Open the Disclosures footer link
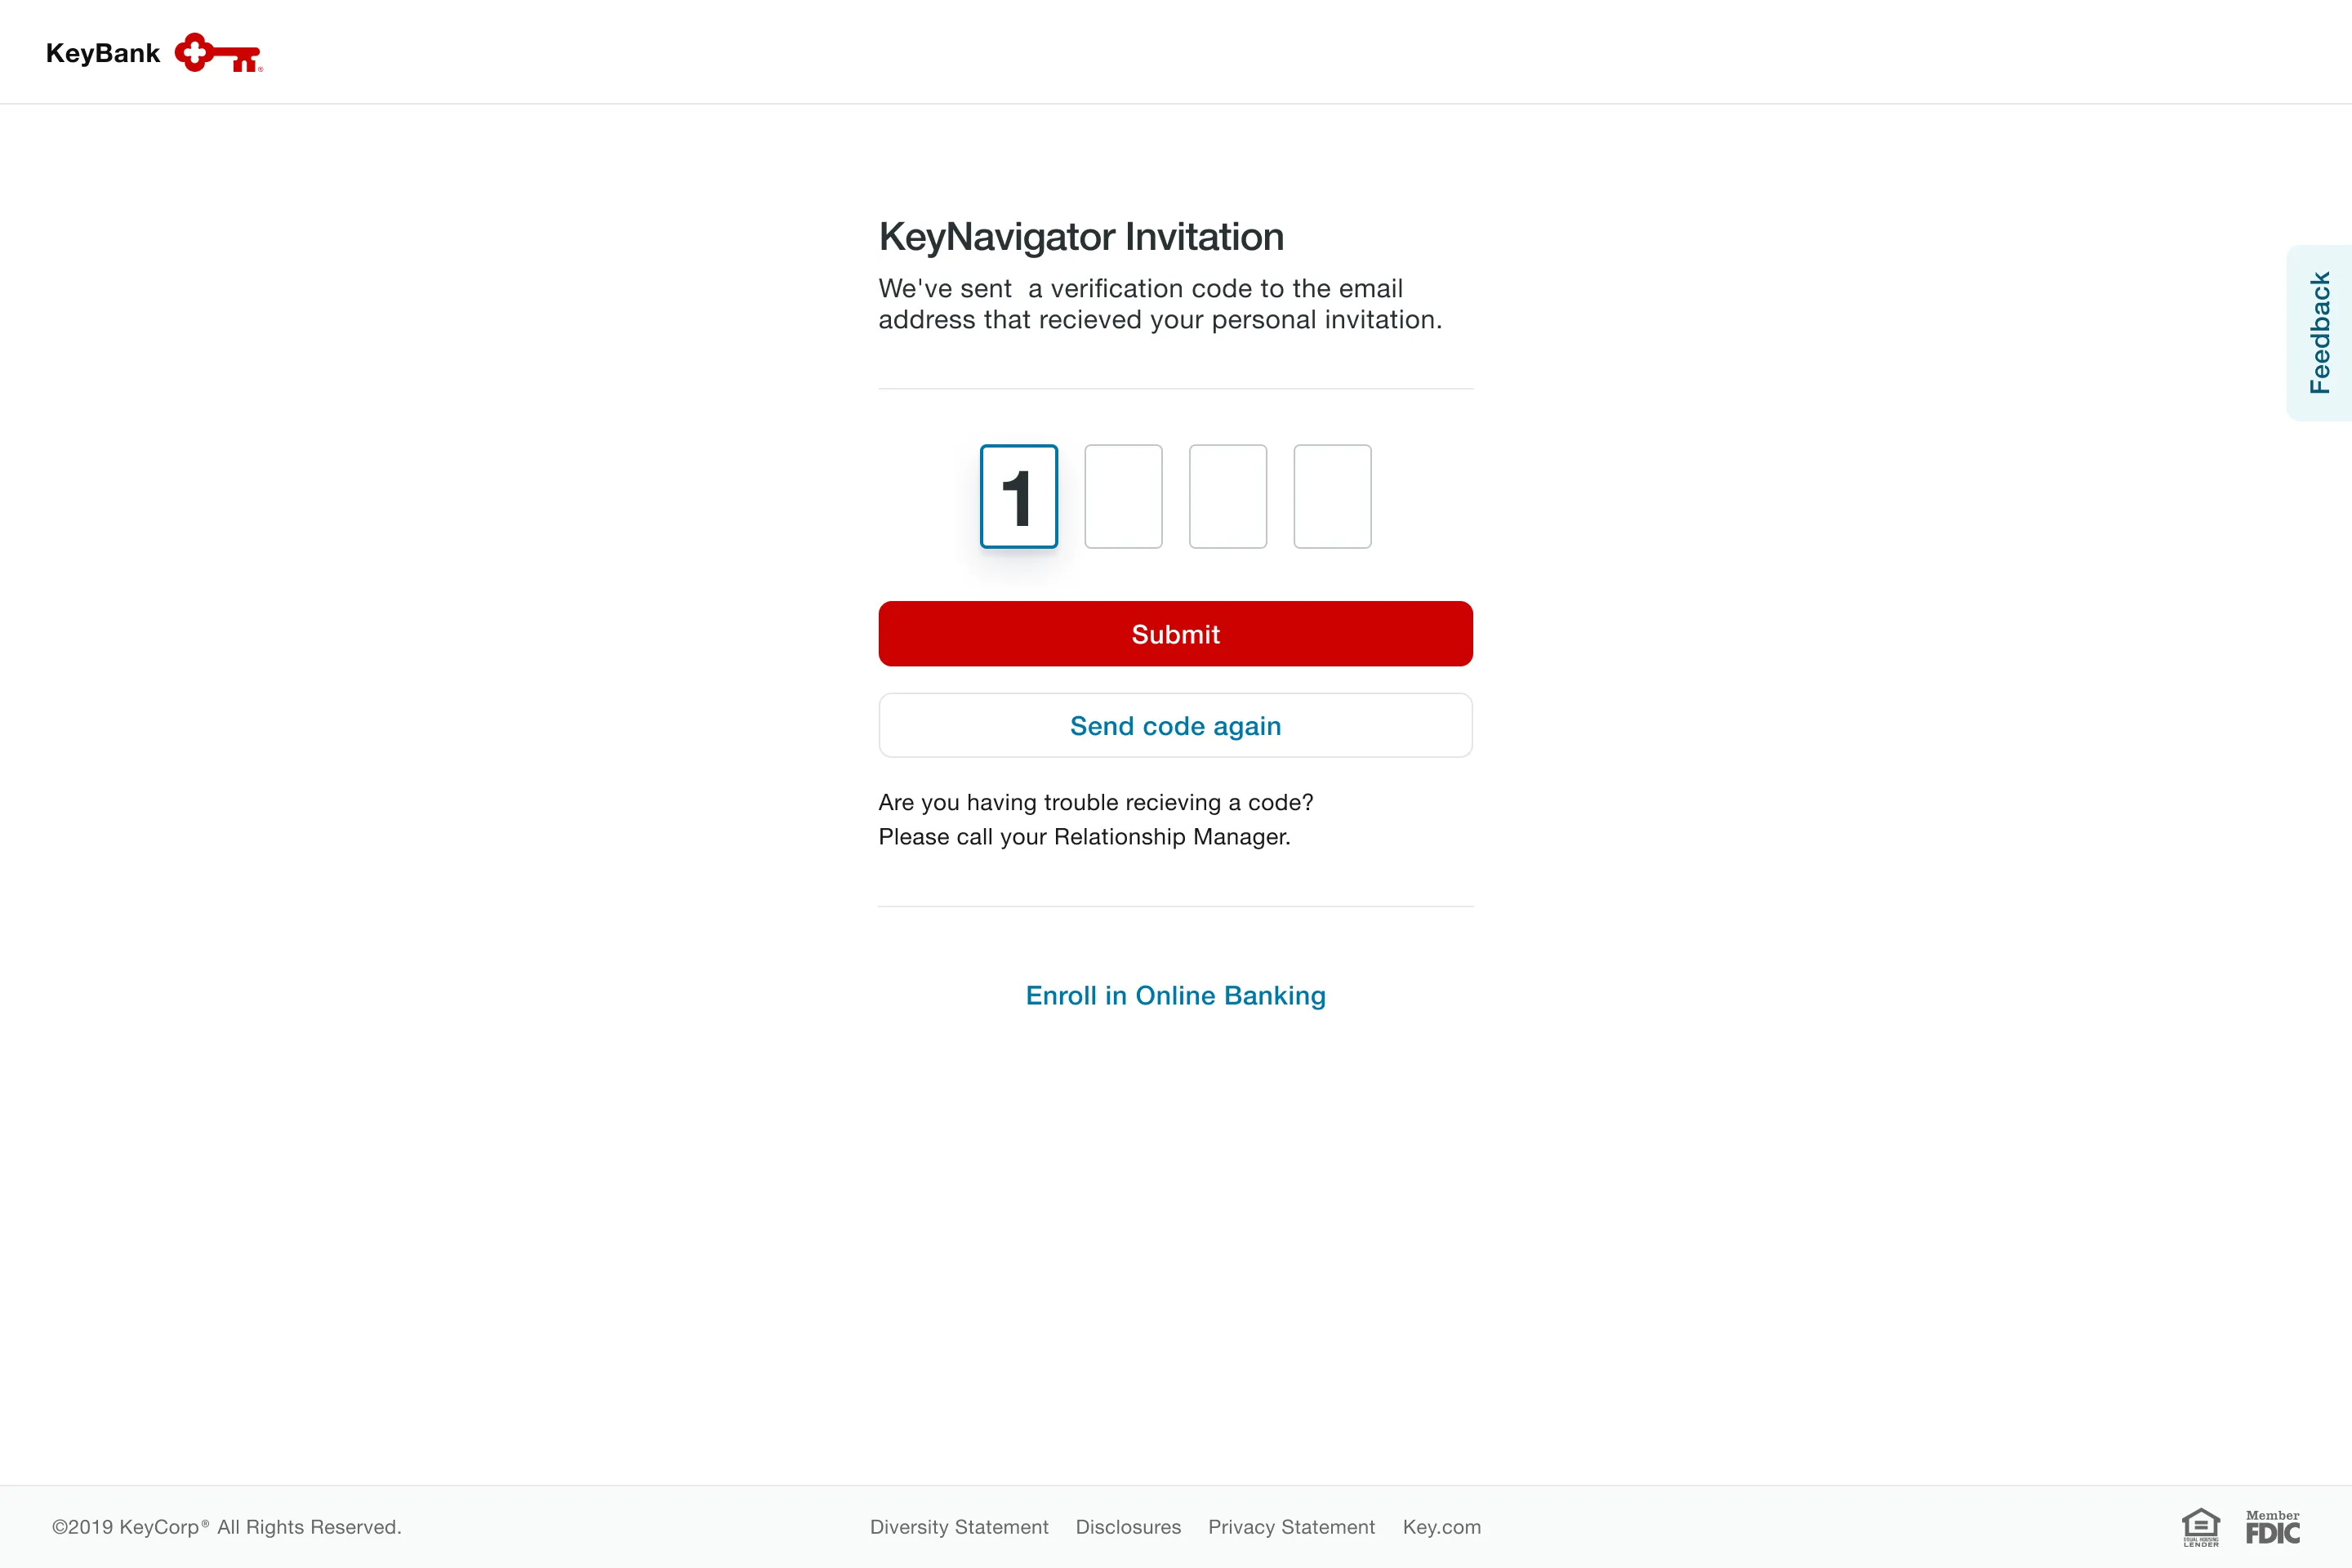This screenshot has height=1568, width=2352. (1128, 1527)
